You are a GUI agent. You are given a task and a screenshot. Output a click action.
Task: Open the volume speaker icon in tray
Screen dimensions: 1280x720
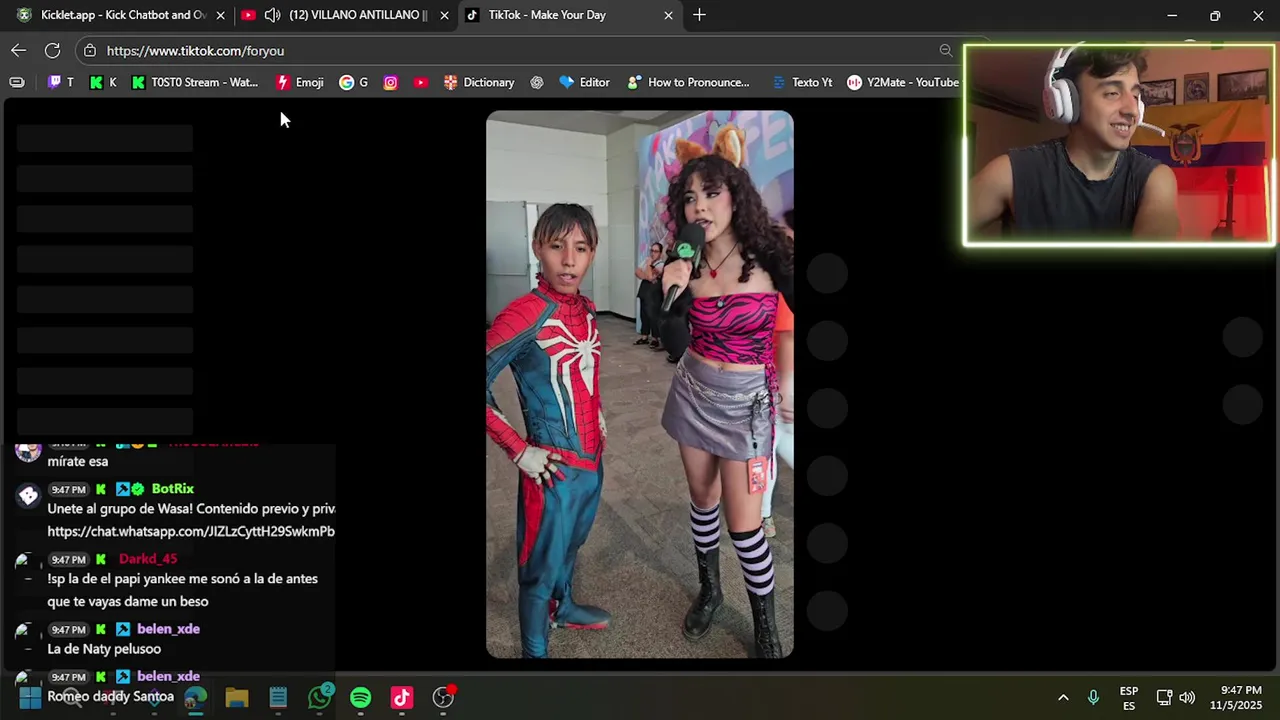point(1187,697)
